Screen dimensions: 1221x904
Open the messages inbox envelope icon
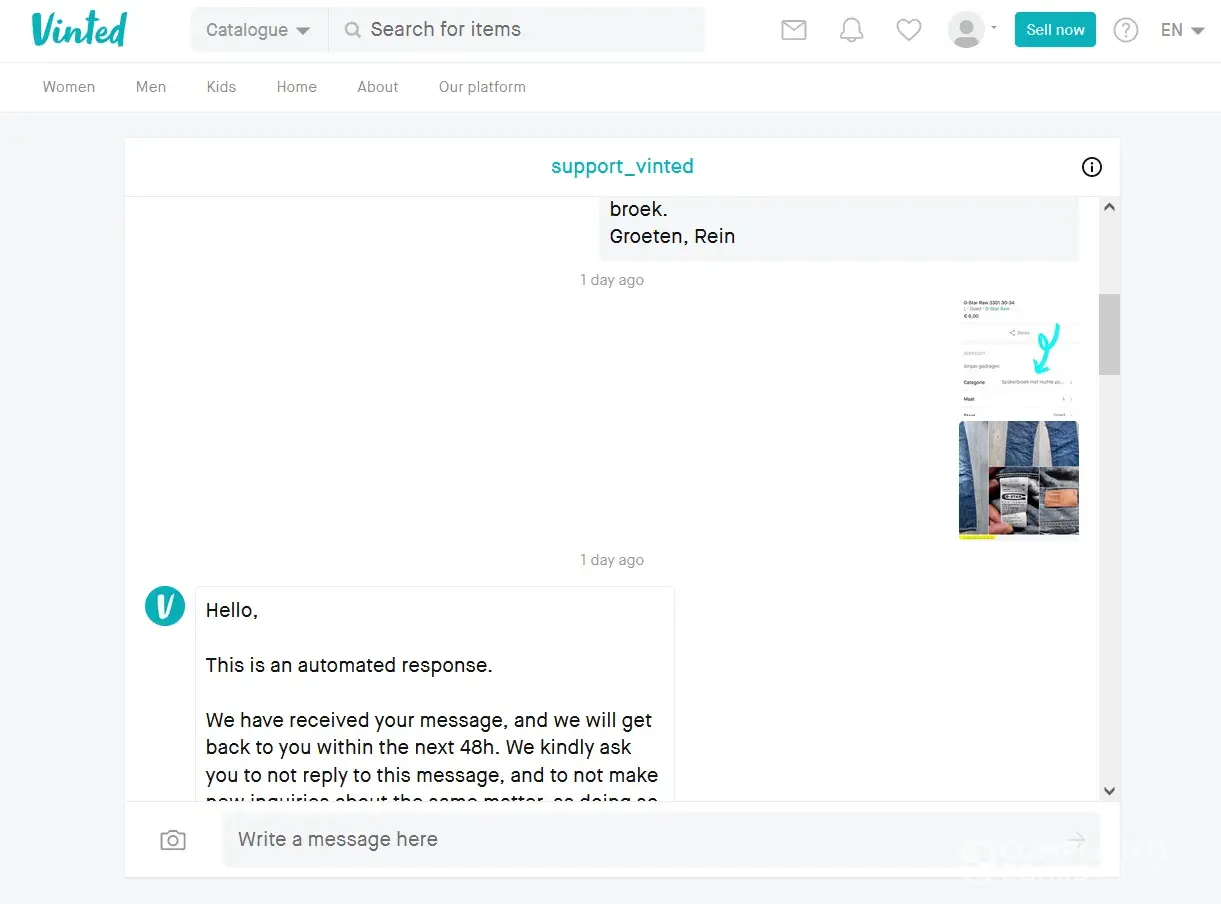coord(793,30)
